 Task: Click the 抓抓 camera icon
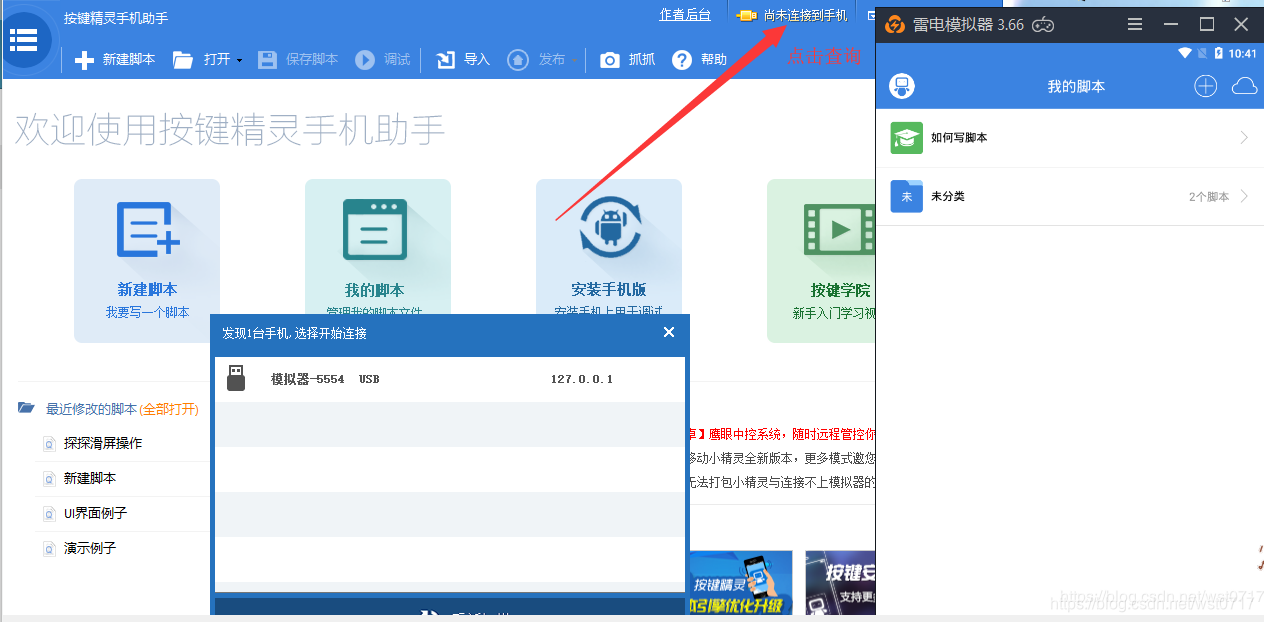(610, 60)
